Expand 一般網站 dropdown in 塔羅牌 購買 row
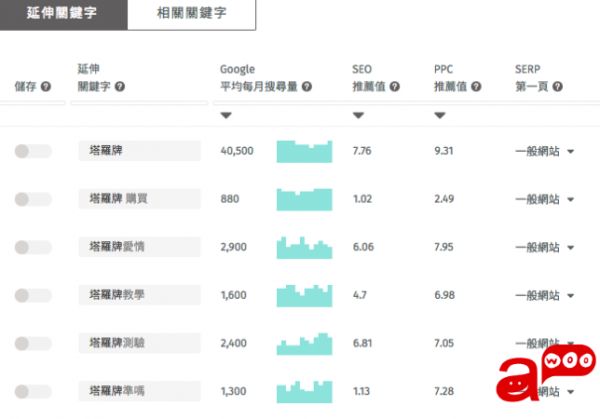Image resolution: width=600 pixels, height=419 pixels. [x=571, y=199]
